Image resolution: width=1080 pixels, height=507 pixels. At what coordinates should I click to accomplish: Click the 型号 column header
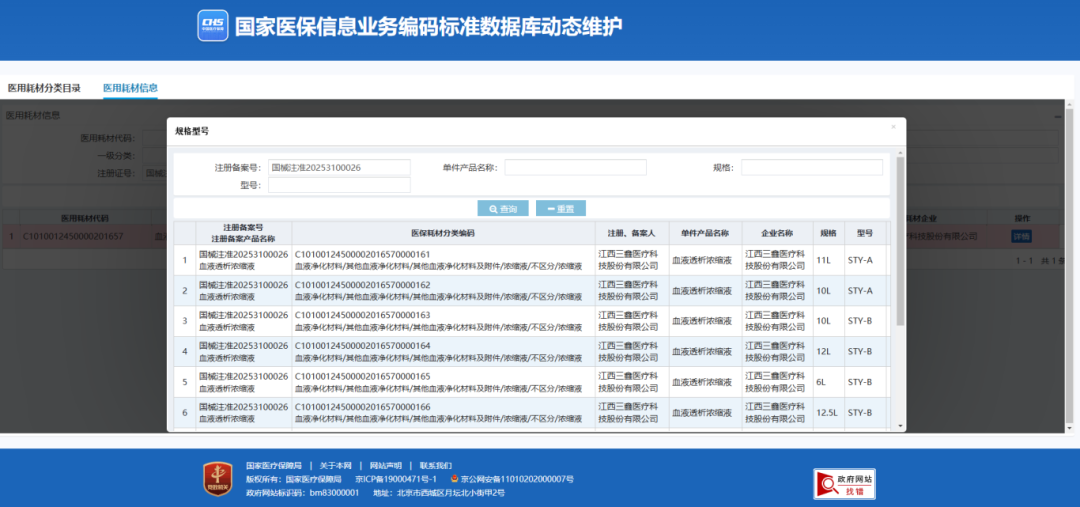click(865, 233)
